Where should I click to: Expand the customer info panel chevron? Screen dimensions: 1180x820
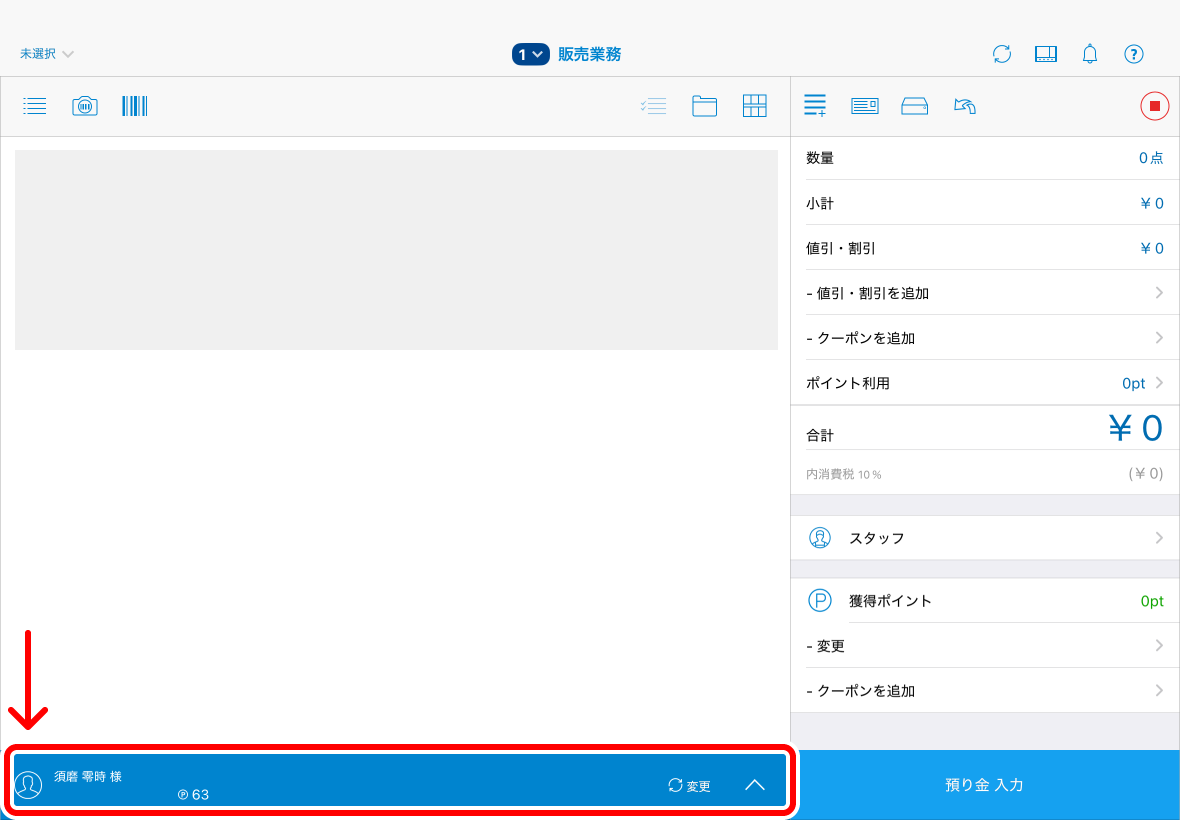[x=755, y=785]
